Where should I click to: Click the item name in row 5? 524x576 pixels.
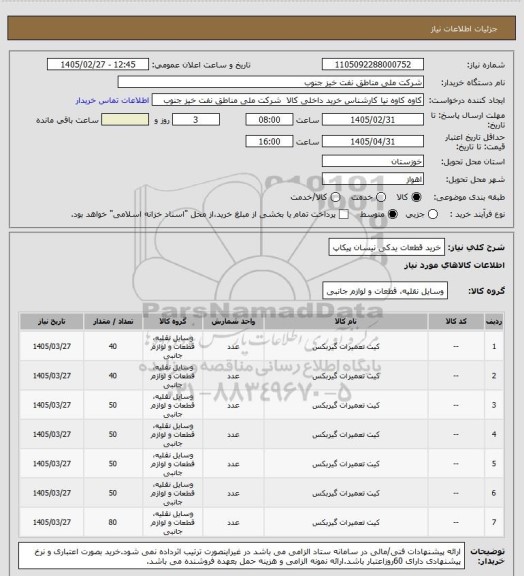346,464
